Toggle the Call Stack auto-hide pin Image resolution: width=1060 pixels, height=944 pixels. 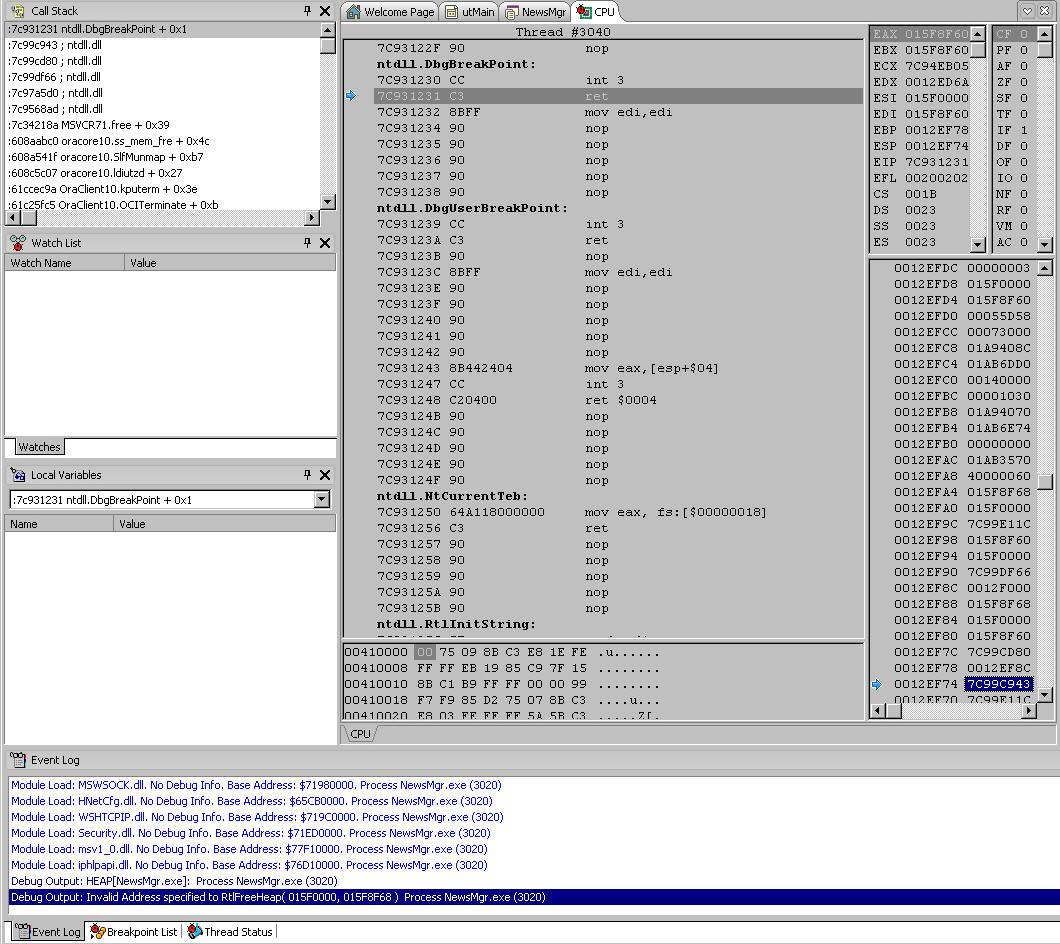click(307, 11)
